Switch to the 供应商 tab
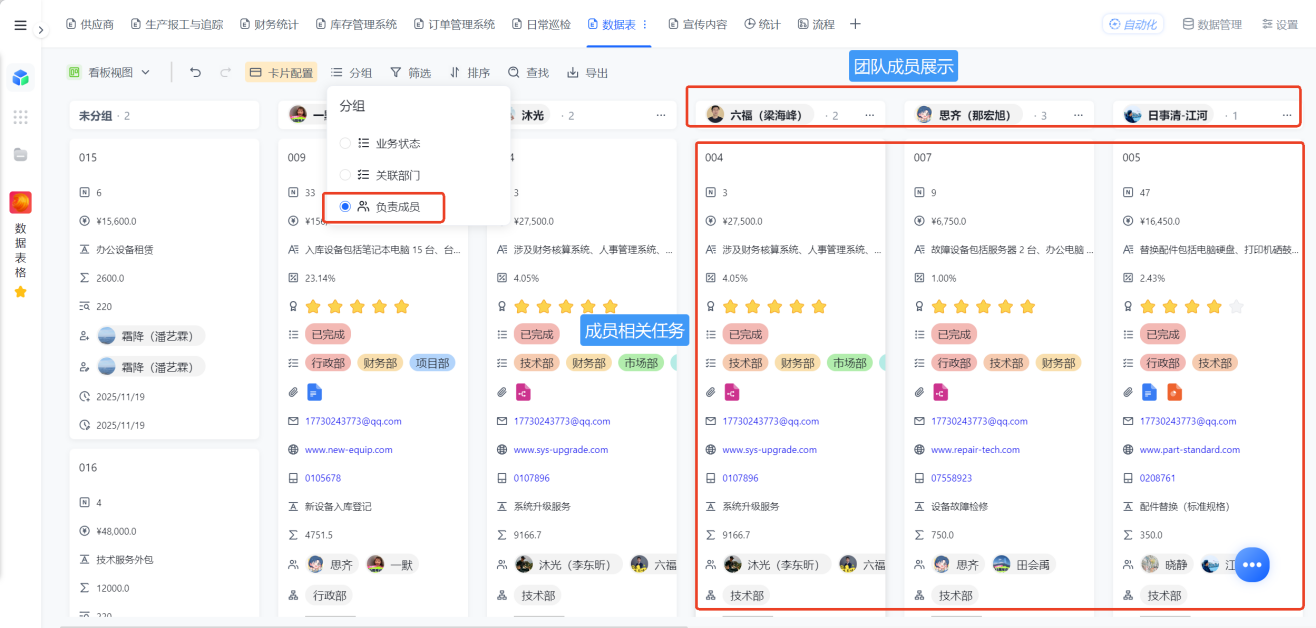 click(89, 24)
